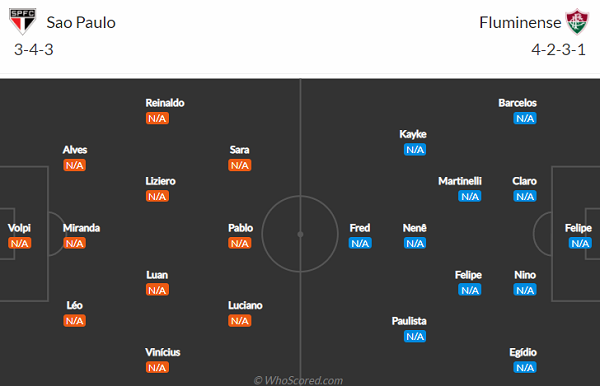Click Vinícius' orange N/A rating badge
This screenshot has height=386, width=600.
(157, 368)
